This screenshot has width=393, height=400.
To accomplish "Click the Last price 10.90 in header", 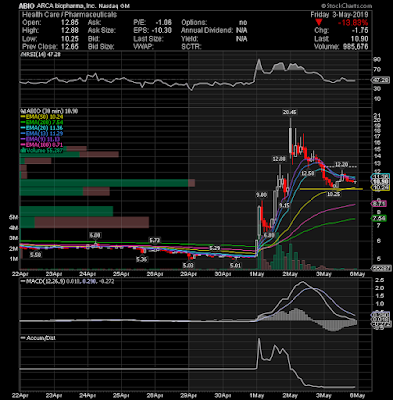I will [360, 39].
